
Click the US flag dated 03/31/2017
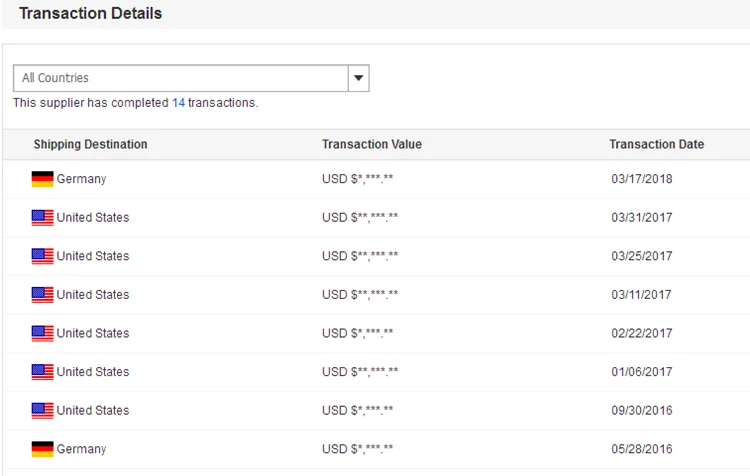coord(42,218)
